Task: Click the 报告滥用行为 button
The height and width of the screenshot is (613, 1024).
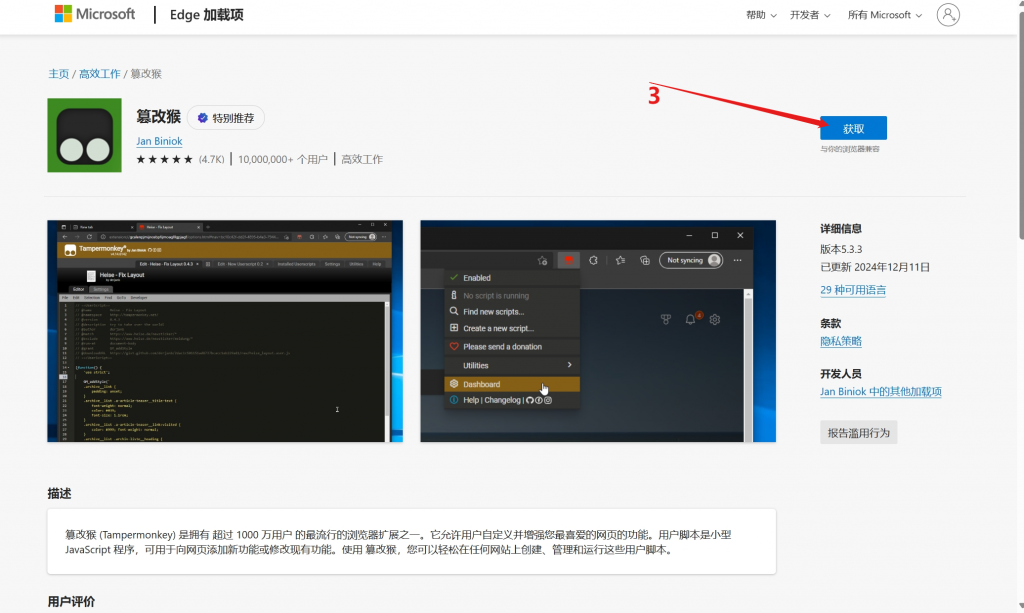Action: (x=858, y=432)
